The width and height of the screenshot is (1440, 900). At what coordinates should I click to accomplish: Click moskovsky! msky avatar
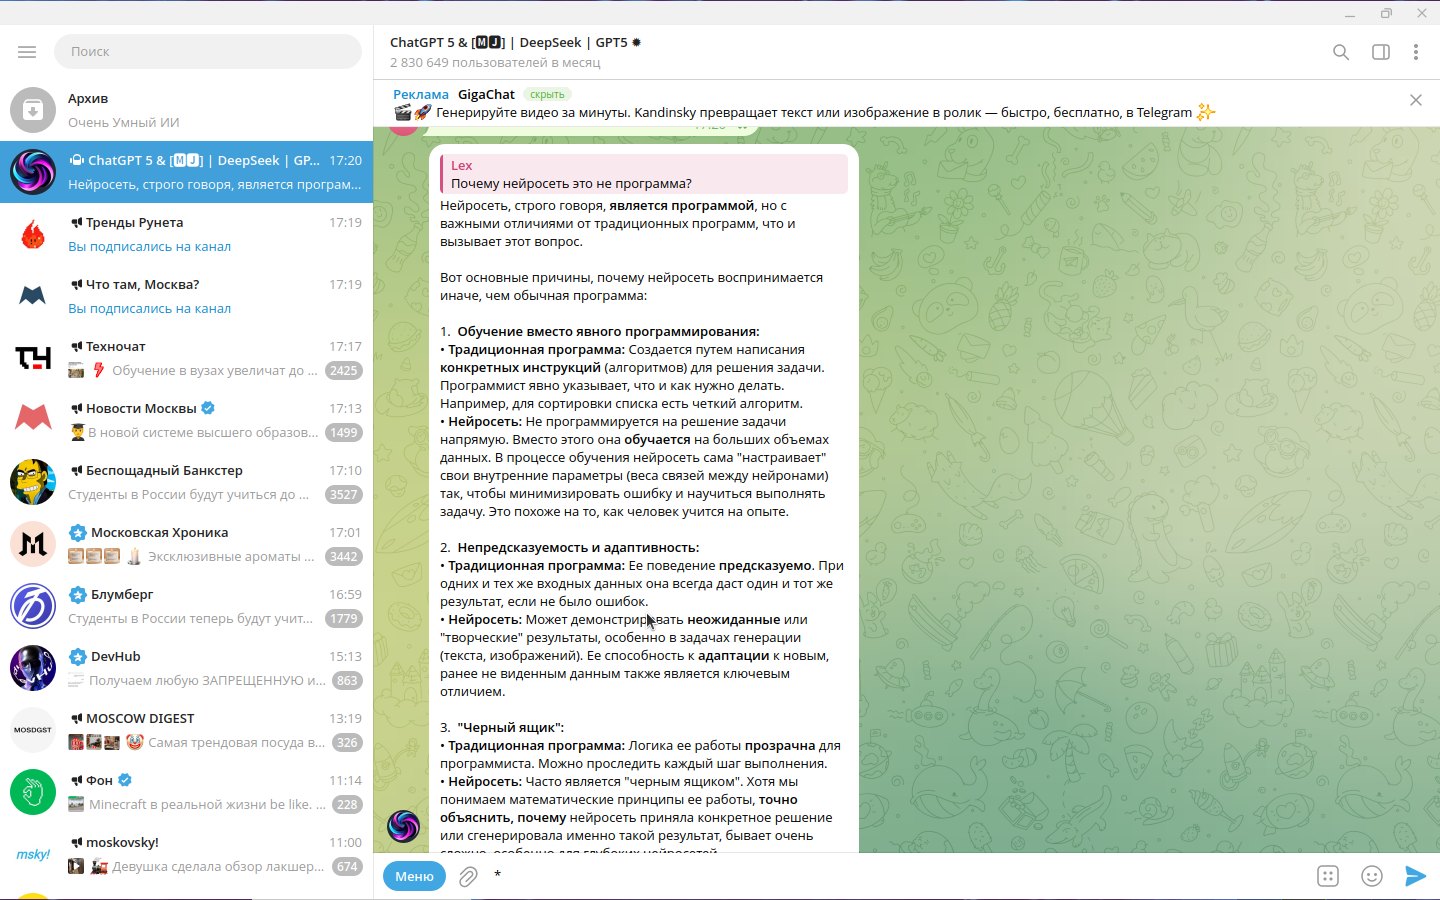pos(33,854)
